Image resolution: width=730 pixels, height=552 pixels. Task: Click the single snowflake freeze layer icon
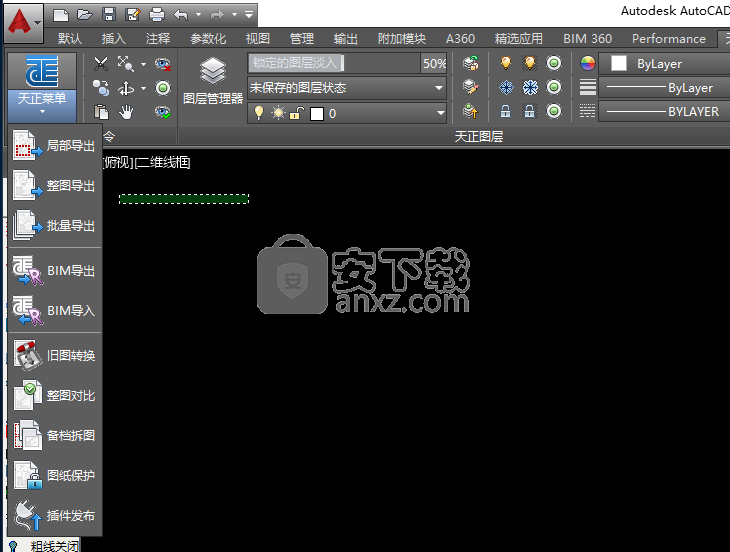pos(506,87)
